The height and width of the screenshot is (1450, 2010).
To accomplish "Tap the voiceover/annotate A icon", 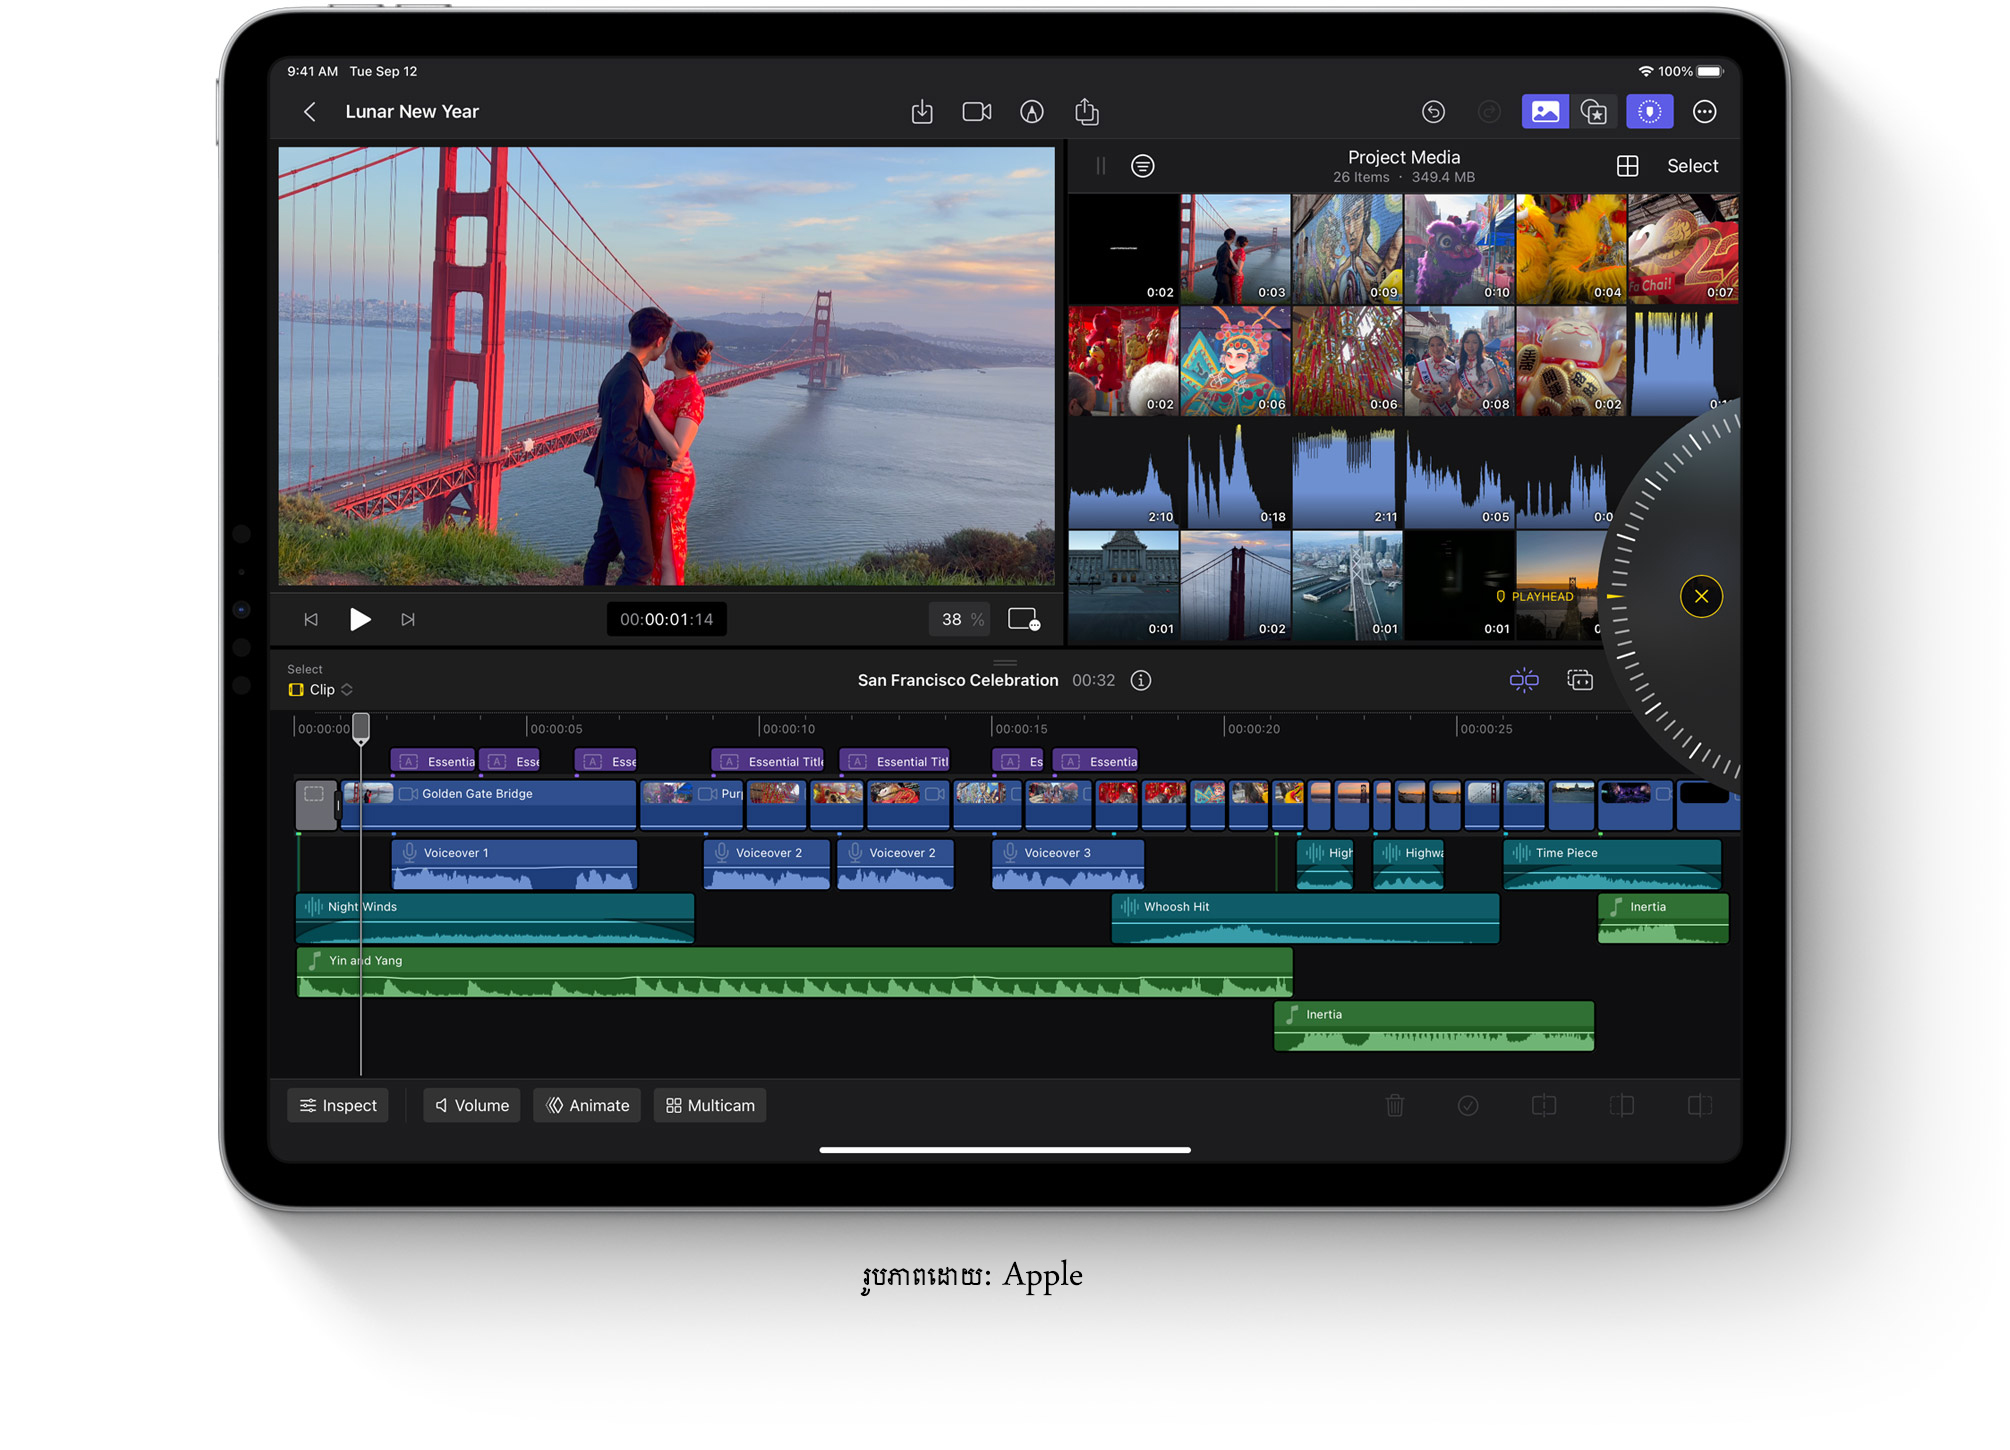I will tap(1032, 112).
